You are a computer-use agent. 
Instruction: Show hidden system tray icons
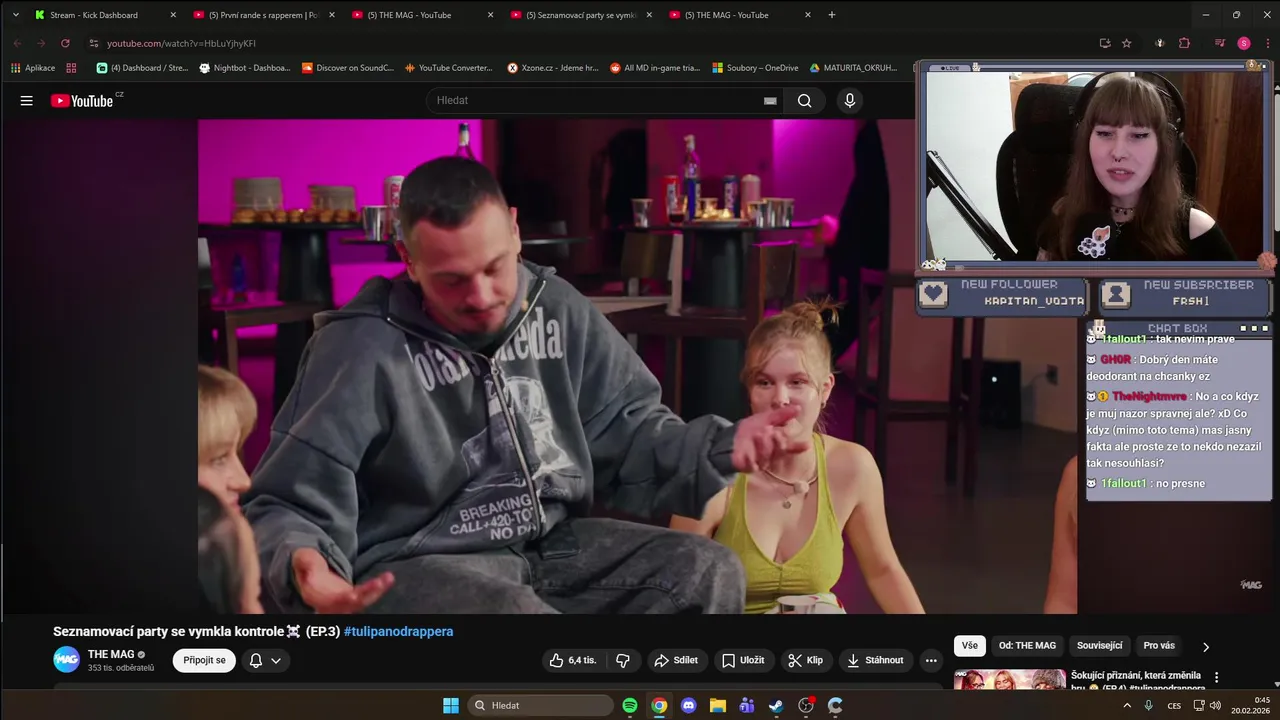(1127, 705)
